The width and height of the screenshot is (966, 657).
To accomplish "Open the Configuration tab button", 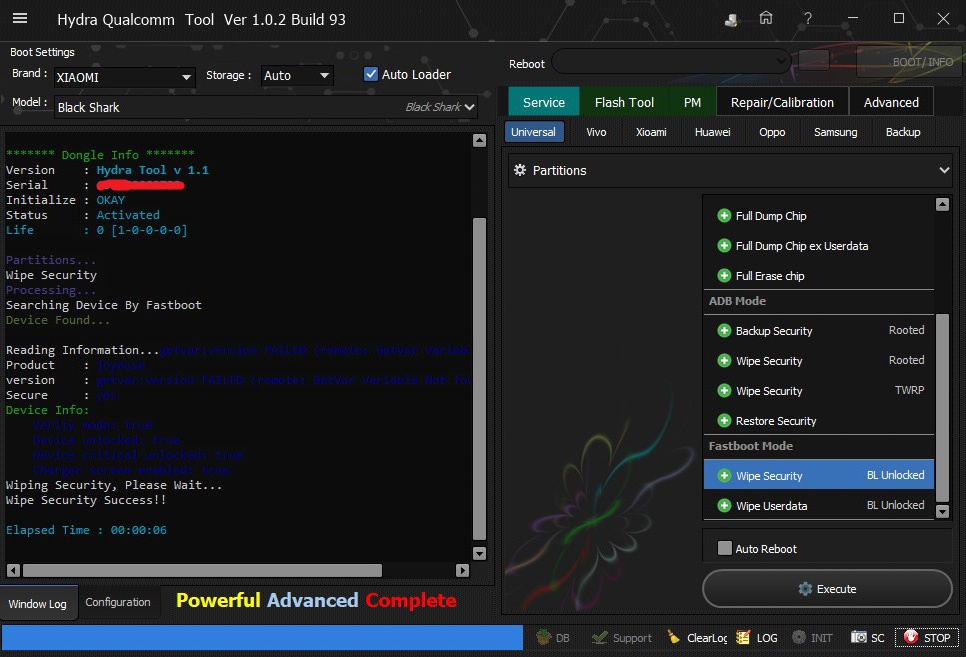I will (118, 602).
